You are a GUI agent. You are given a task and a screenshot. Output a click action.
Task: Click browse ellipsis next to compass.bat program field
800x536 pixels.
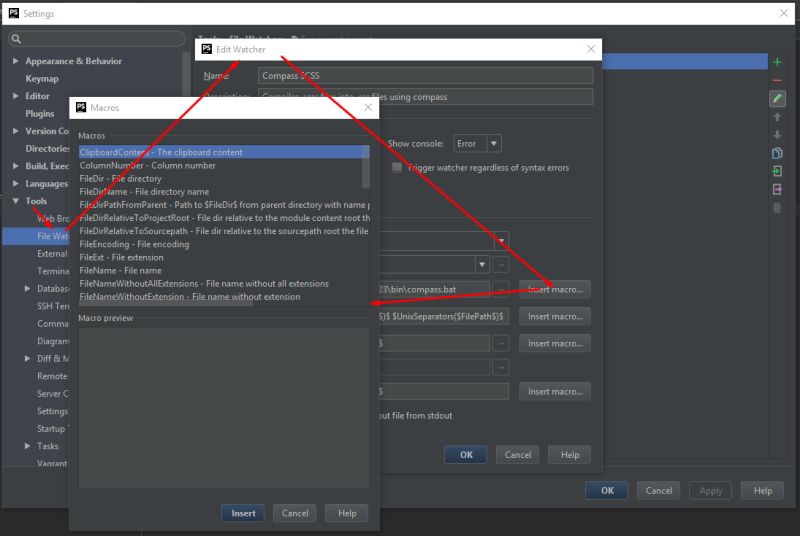501,289
